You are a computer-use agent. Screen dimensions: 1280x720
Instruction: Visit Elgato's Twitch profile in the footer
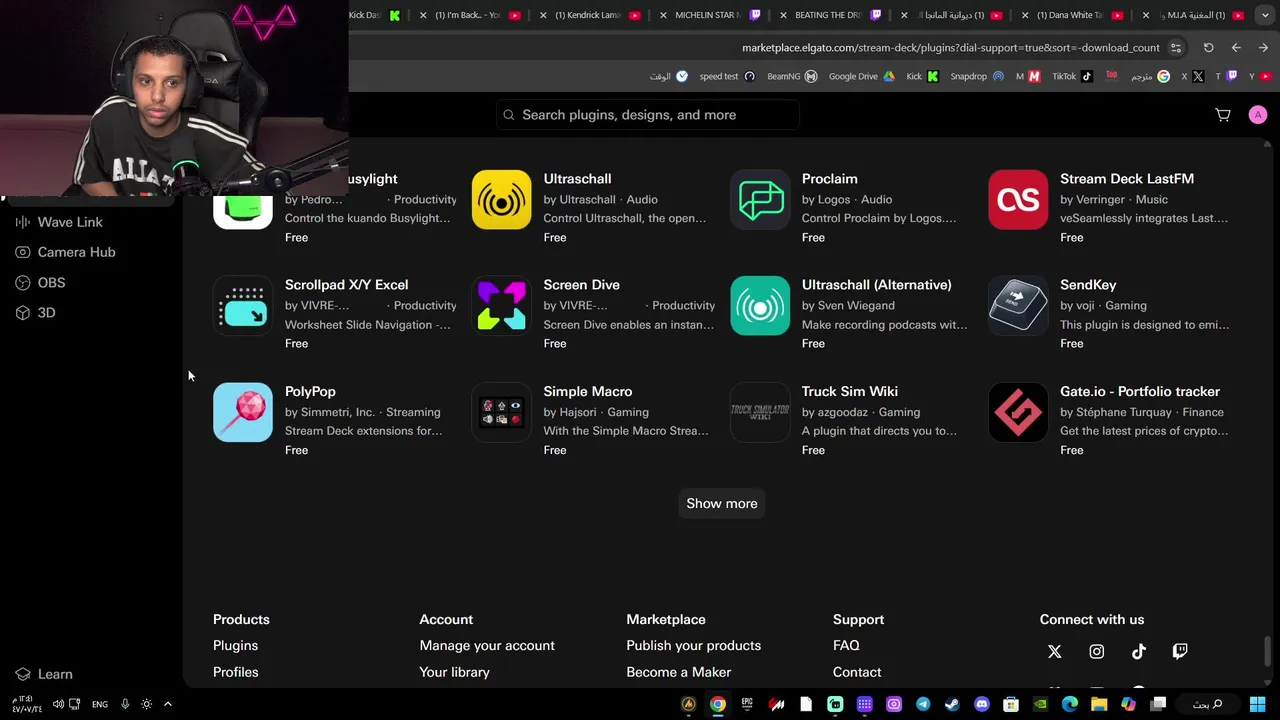click(x=1180, y=652)
